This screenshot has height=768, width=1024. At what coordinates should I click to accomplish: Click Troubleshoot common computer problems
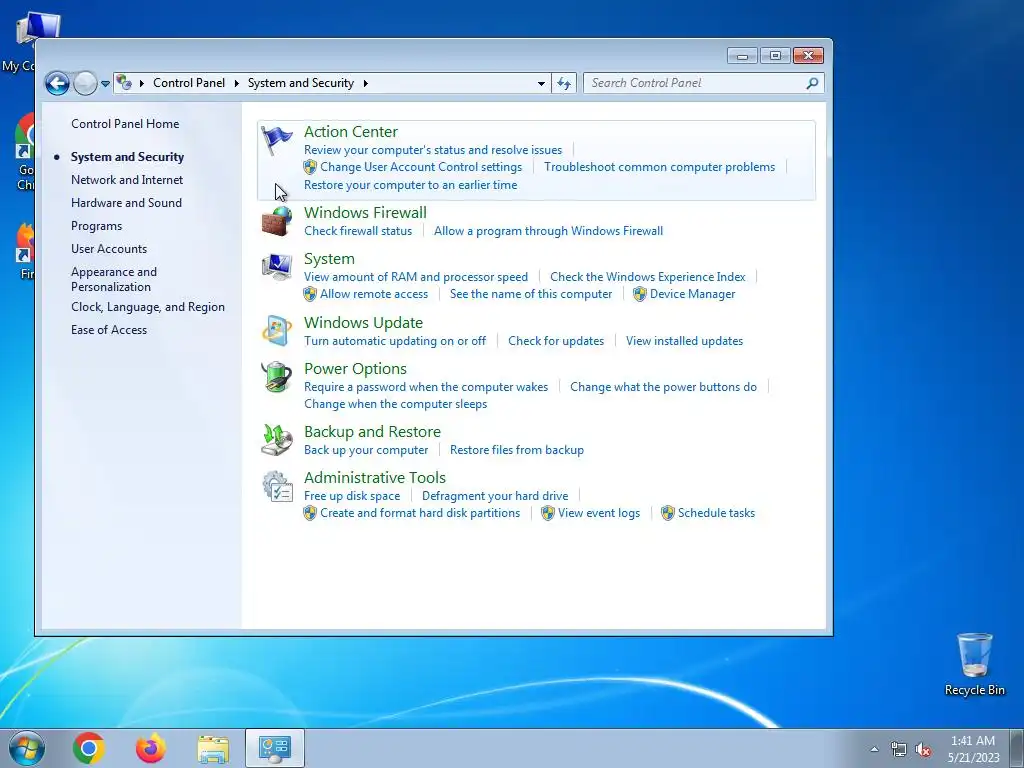tap(660, 167)
